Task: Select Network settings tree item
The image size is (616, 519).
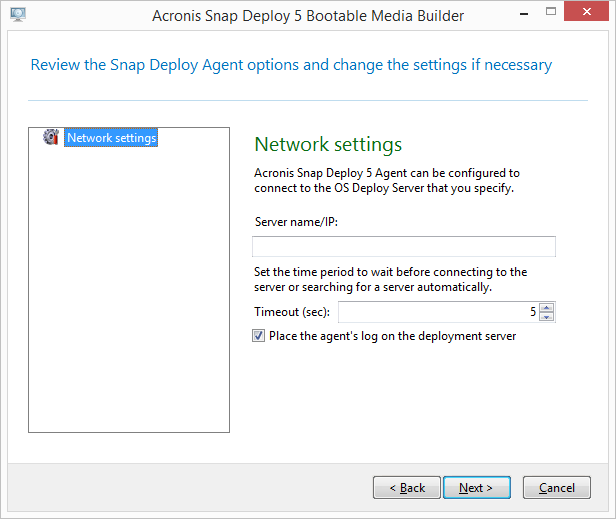Action: (111, 138)
